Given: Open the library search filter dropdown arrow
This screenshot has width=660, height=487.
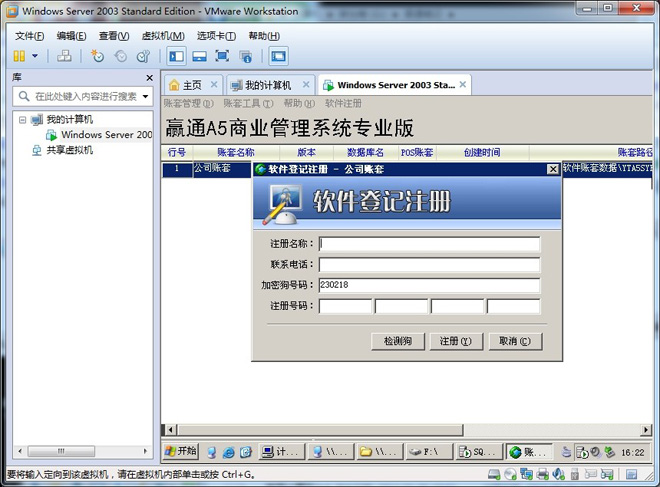Looking at the screenshot, I should [146, 97].
